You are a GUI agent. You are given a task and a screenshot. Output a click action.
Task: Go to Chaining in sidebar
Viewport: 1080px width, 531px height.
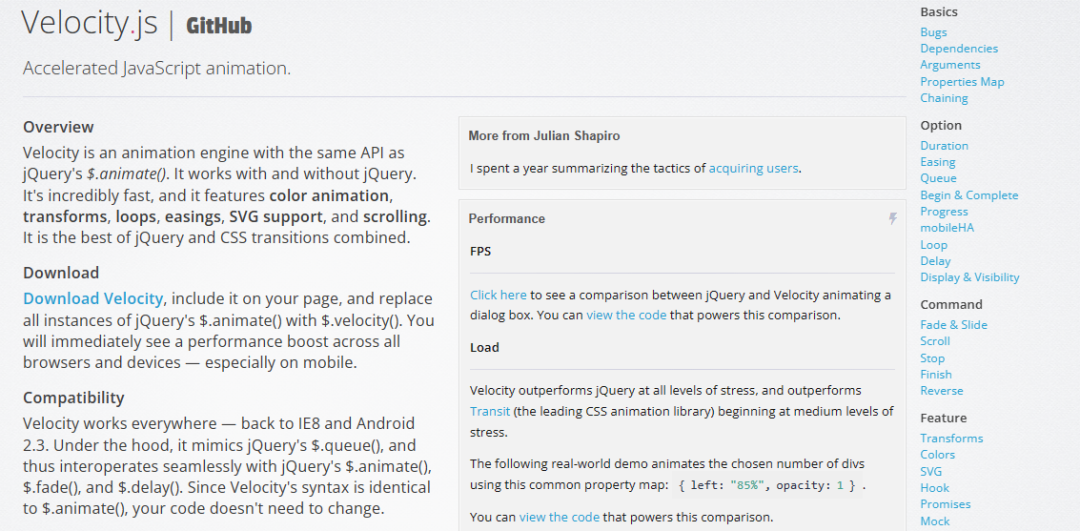click(944, 98)
